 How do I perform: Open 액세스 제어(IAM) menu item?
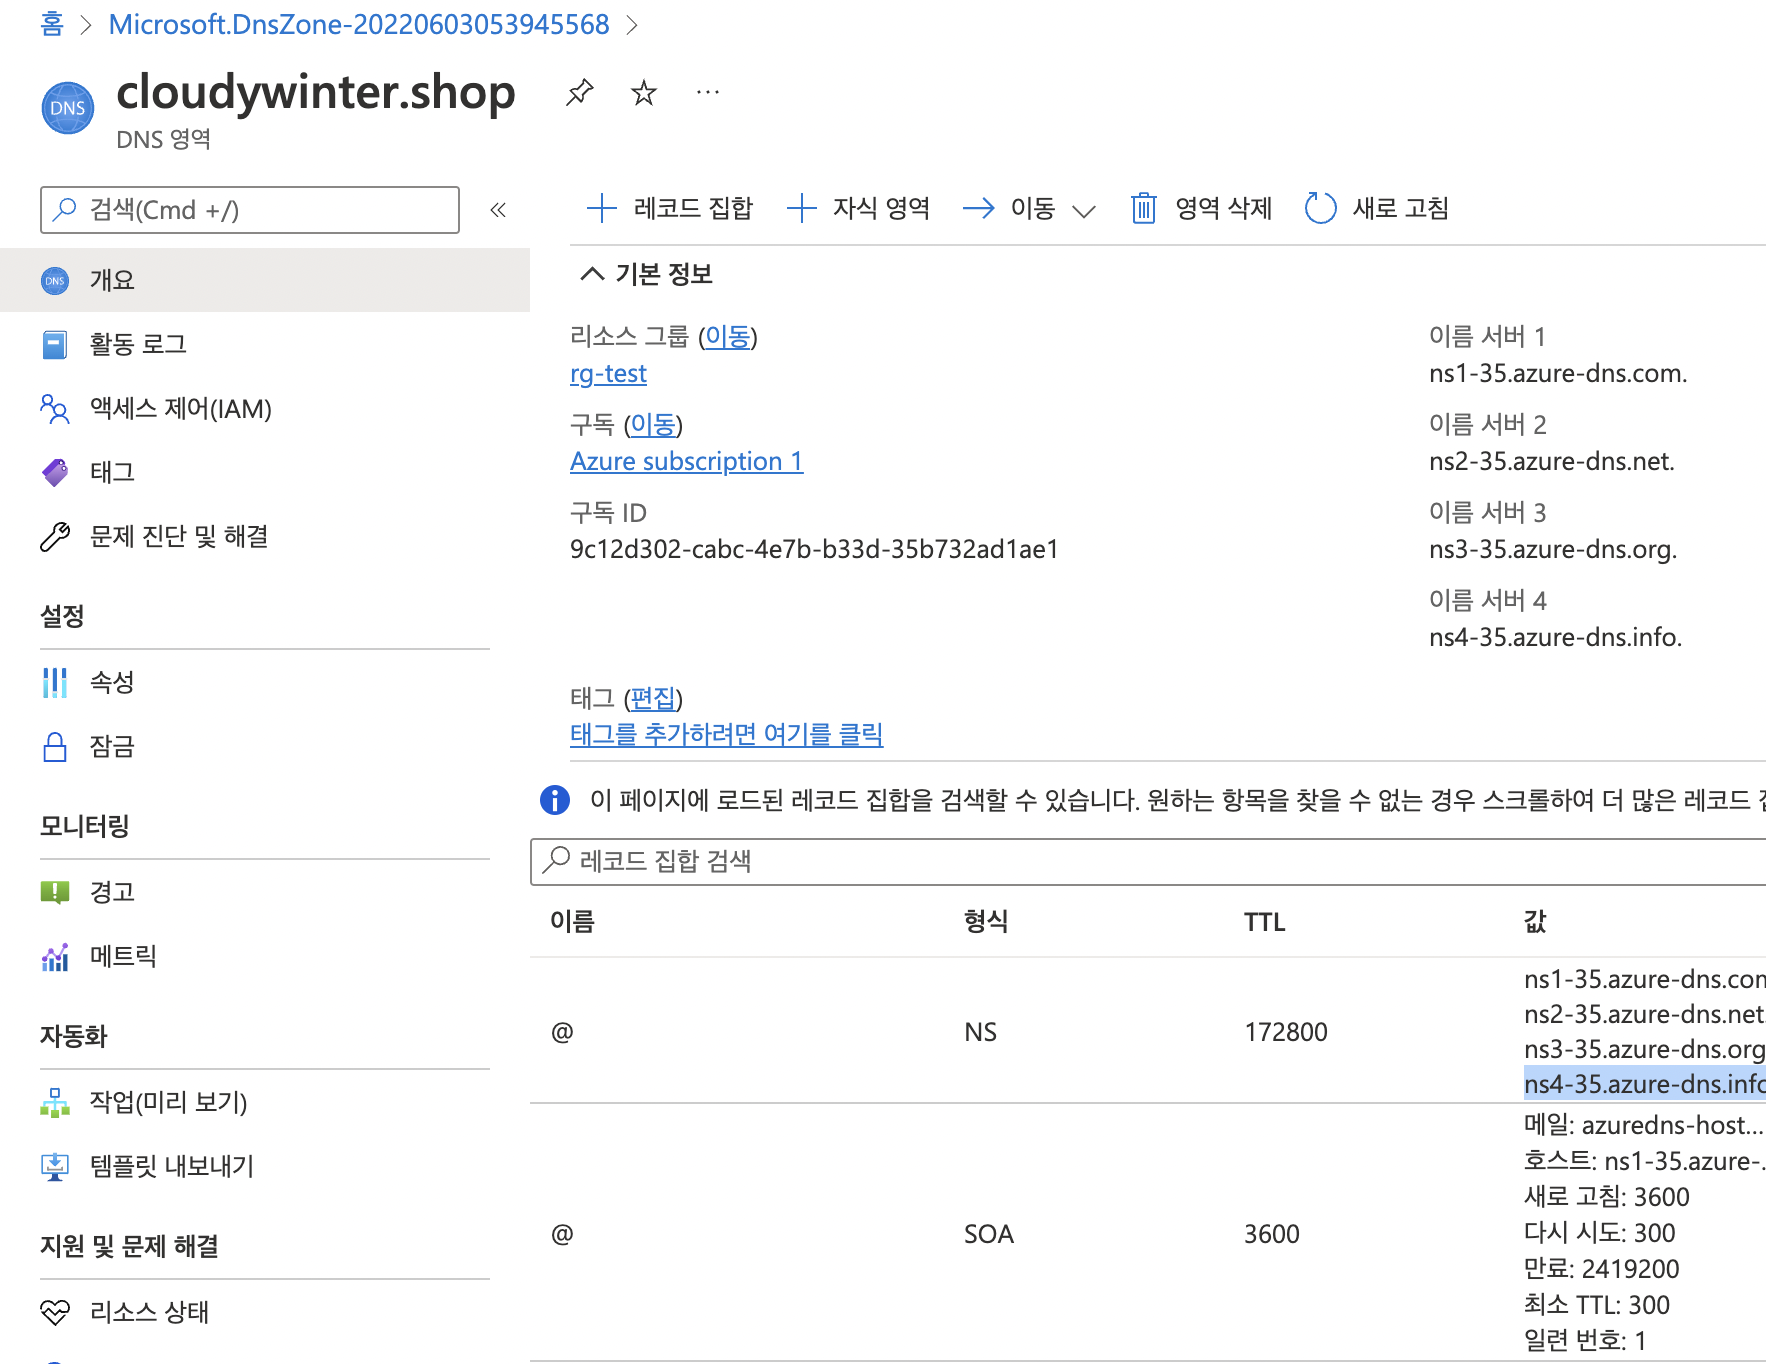coord(265,408)
